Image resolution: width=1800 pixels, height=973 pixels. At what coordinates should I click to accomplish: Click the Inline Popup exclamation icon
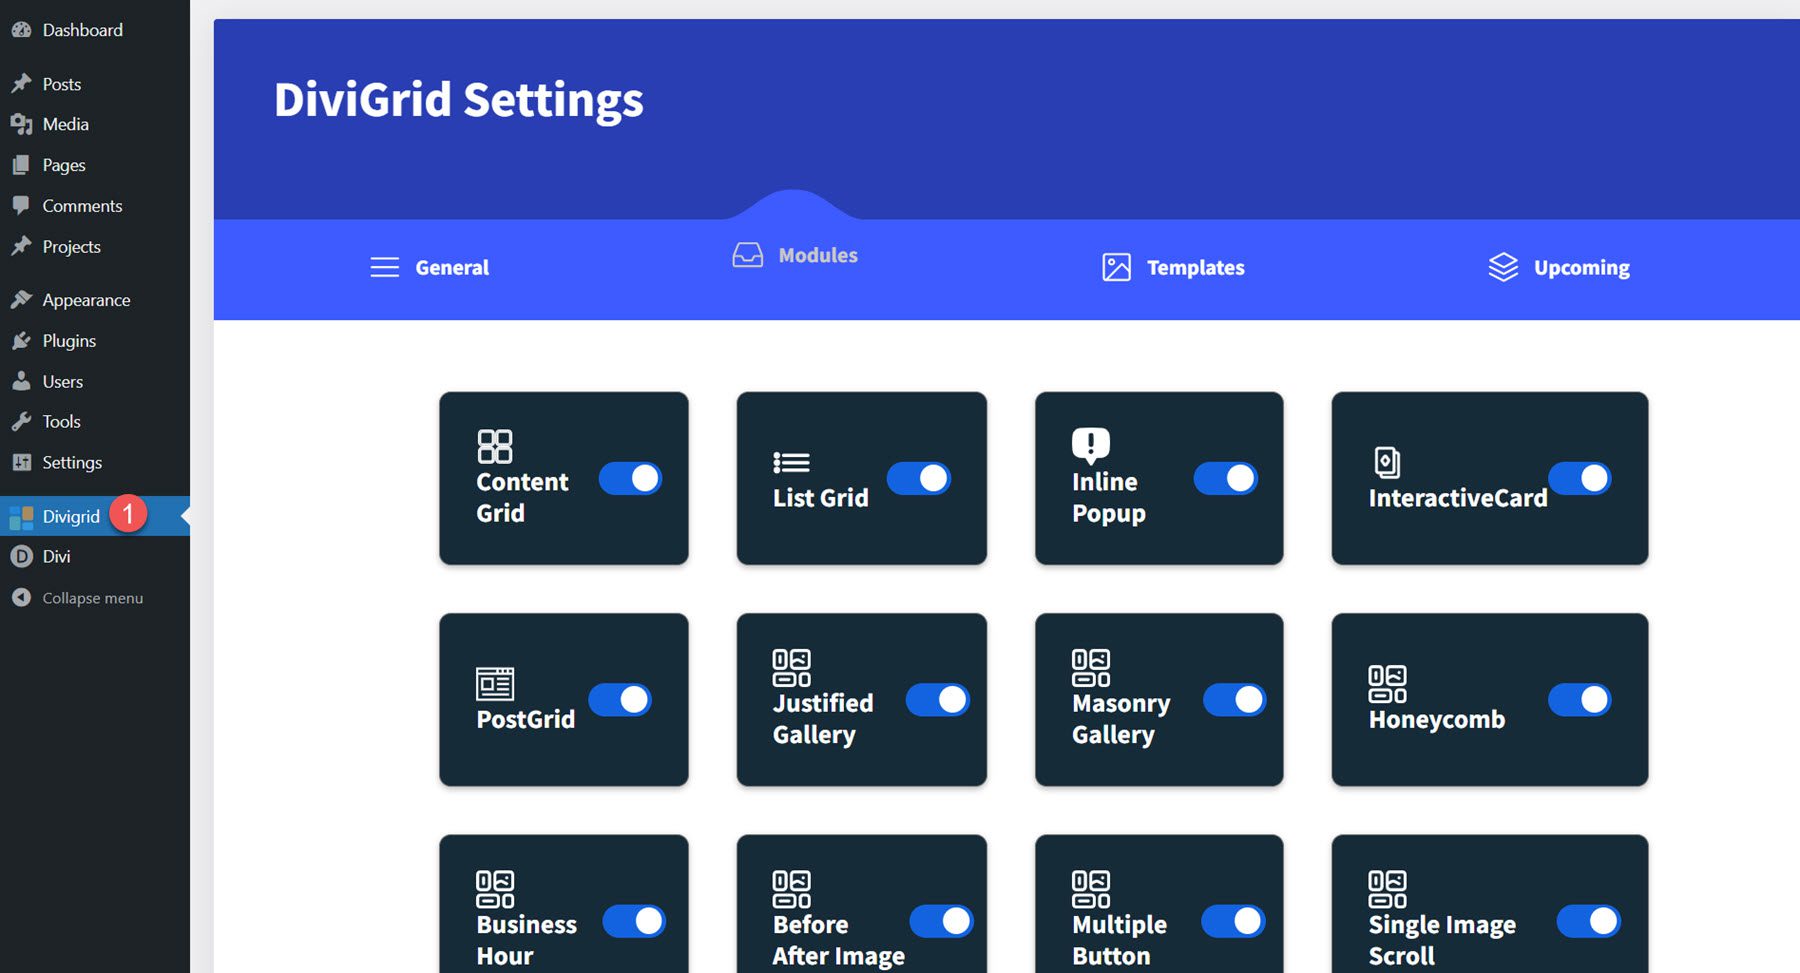[x=1090, y=443]
